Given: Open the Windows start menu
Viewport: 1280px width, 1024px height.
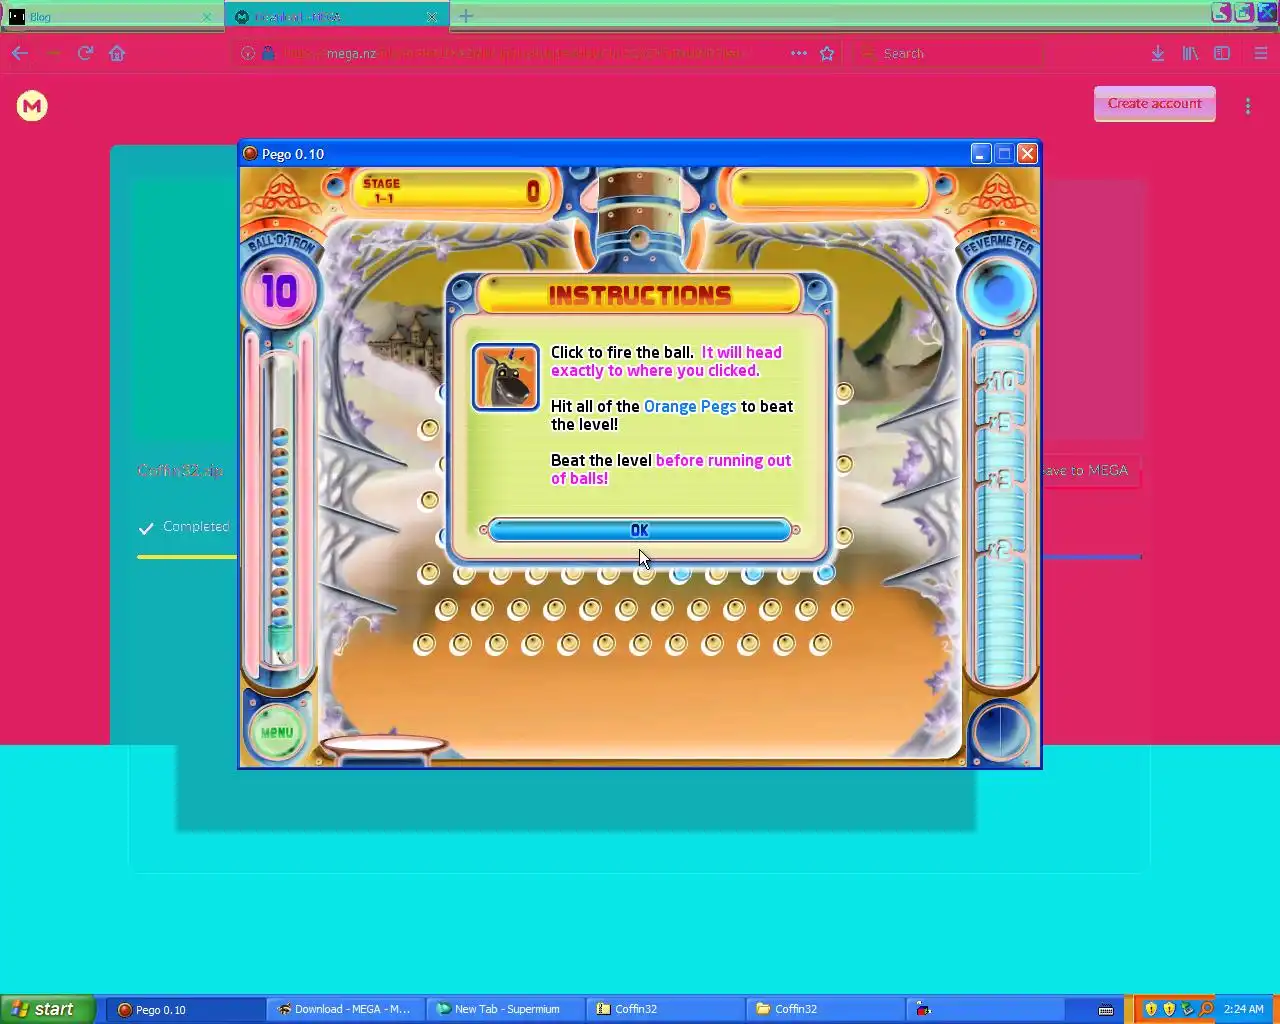Looking at the screenshot, I should pyautogui.click(x=48, y=1009).
